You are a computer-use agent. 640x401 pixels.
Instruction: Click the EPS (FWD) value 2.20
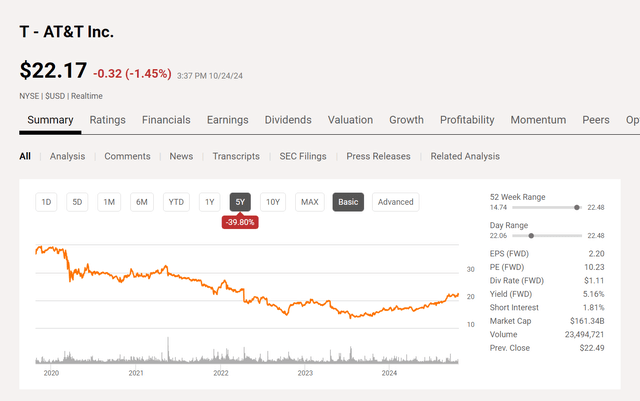[596, 254]
